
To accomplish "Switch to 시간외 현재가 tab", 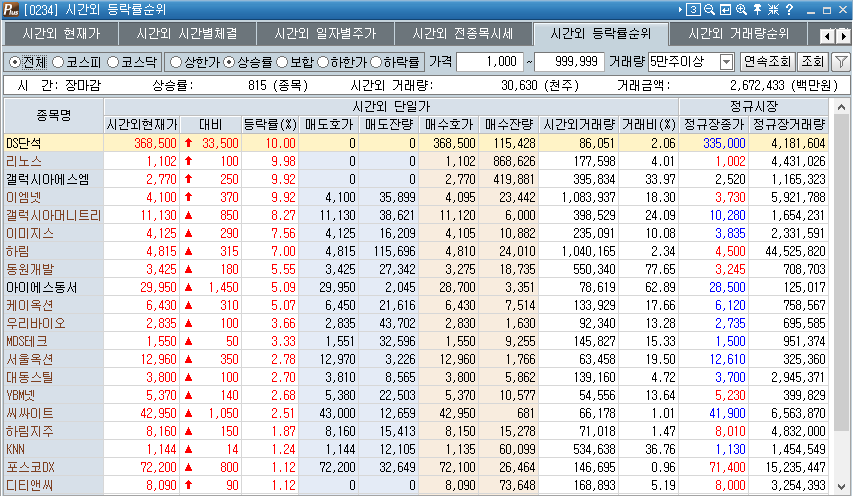I will tap(61, 34).
